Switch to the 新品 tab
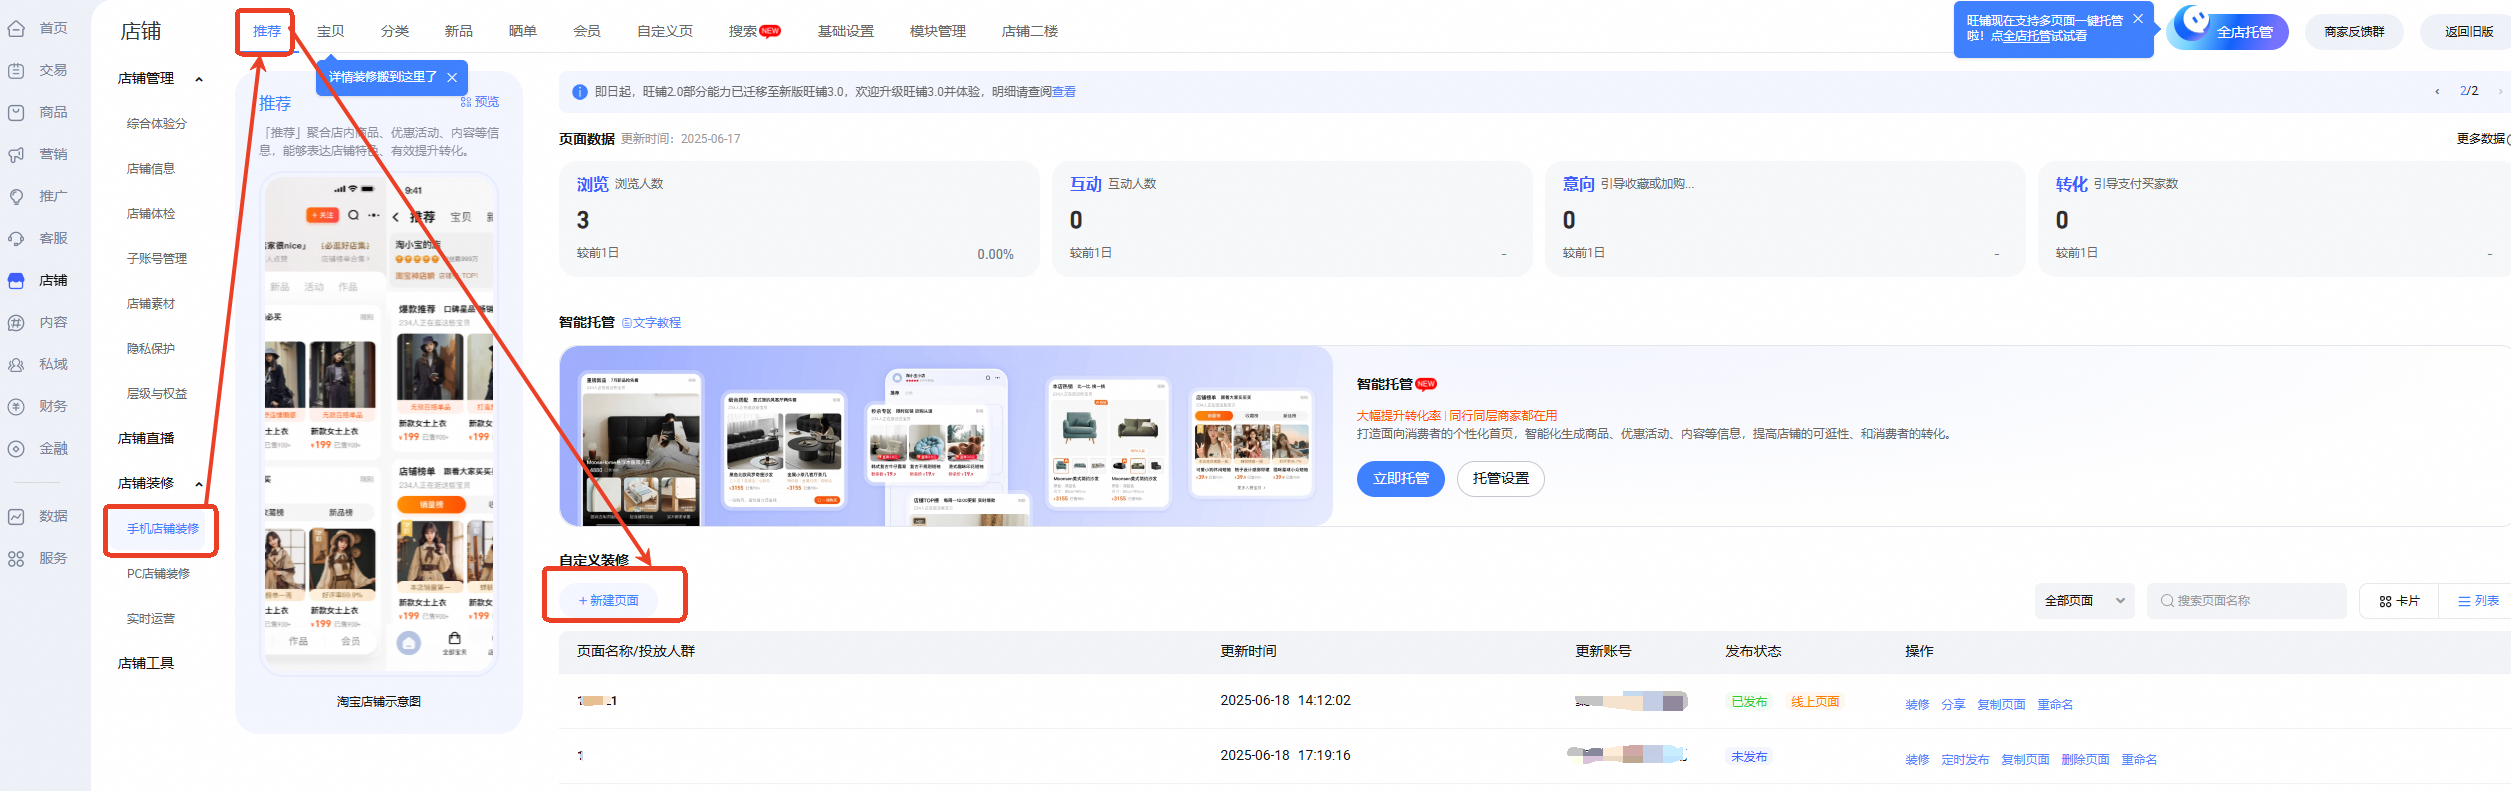This screenshot has height=791, width=2511. [459, 31]
